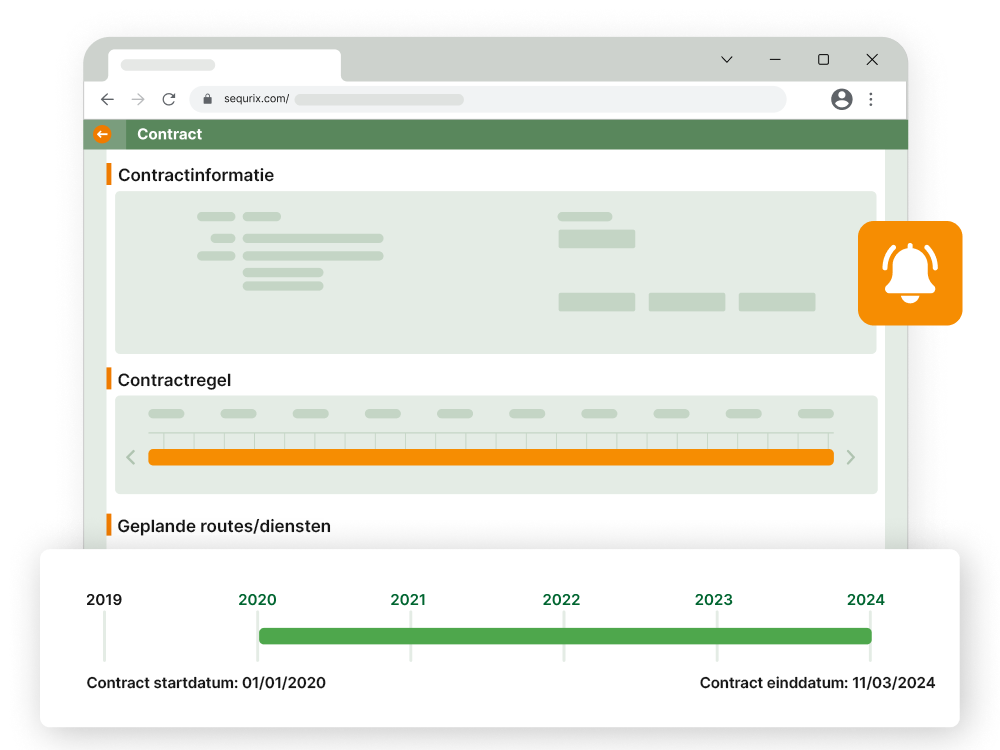1000x750 pixels.
Task: Select the active browser tab
Action: point(224,65)
